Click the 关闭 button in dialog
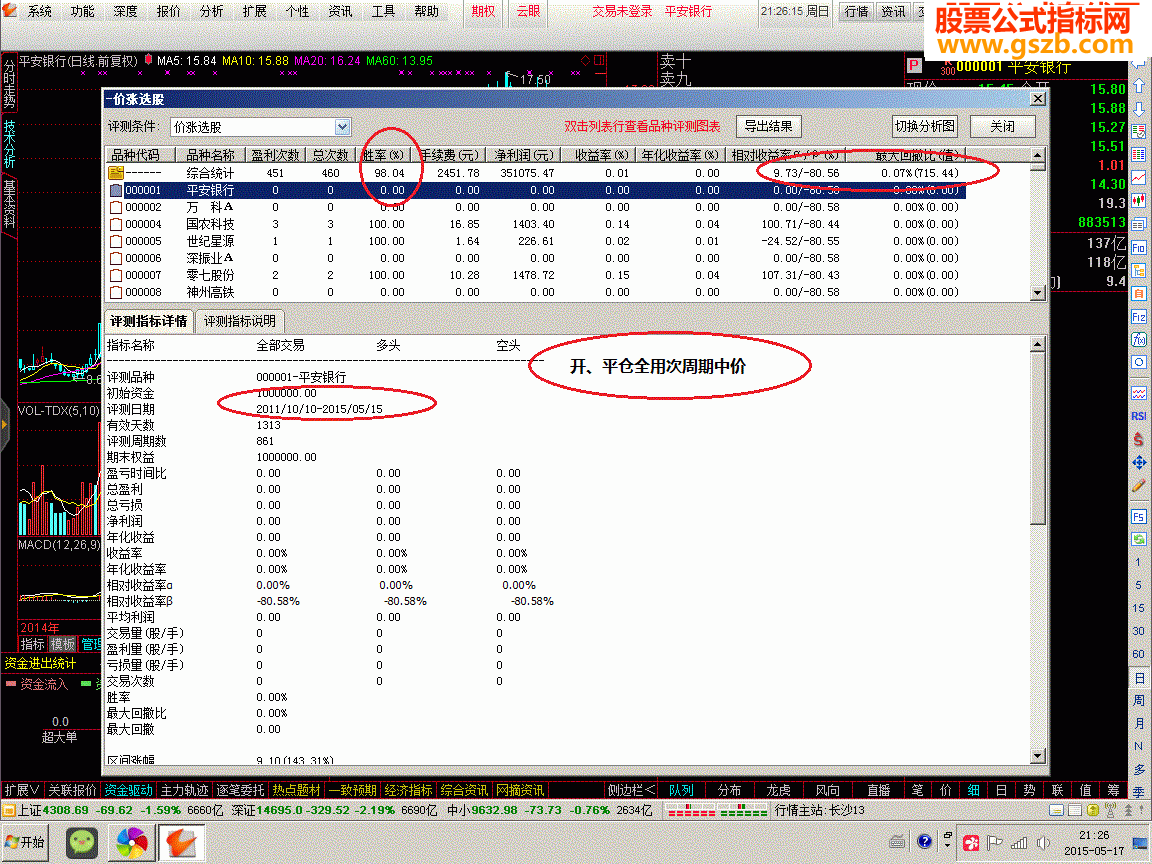 [1002, 126]
